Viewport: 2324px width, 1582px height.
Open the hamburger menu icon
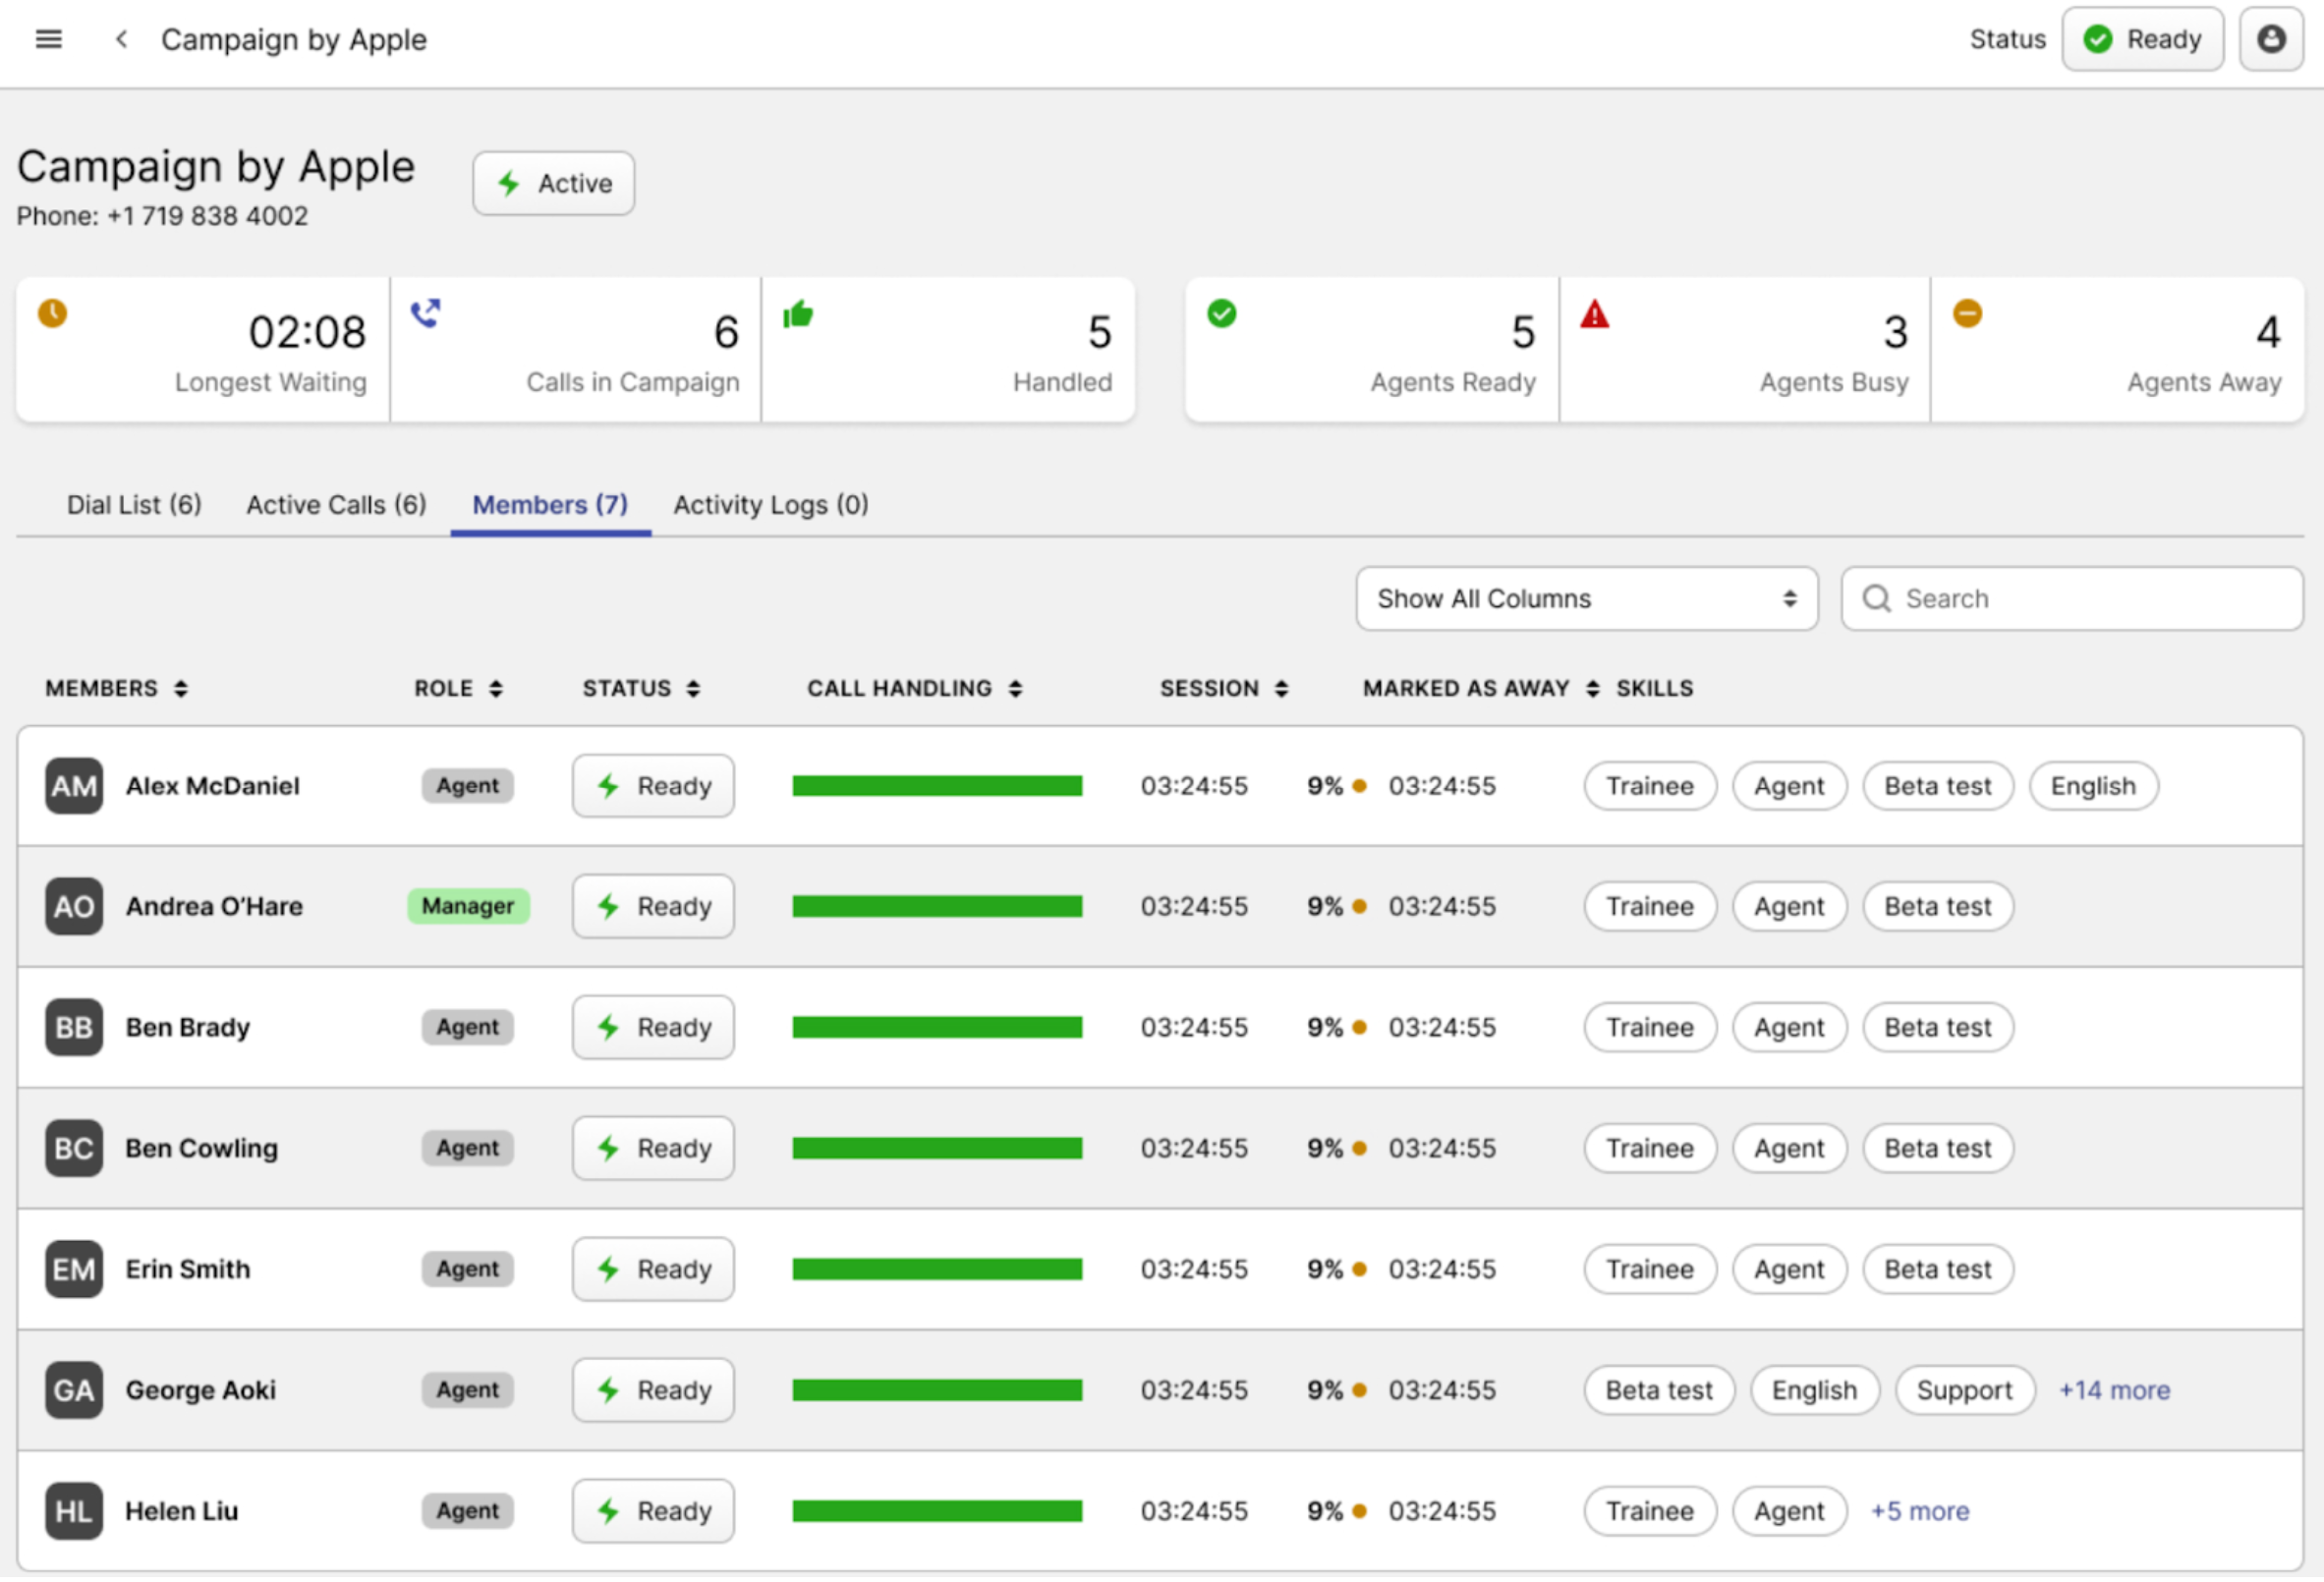48,39
